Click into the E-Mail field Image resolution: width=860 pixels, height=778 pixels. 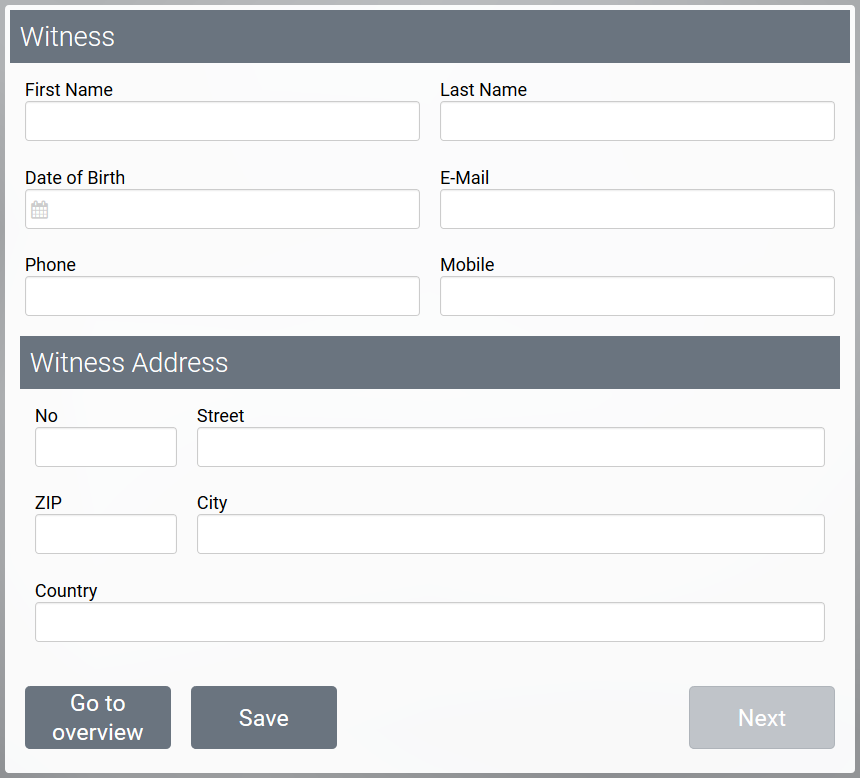[x=637, y=209]
